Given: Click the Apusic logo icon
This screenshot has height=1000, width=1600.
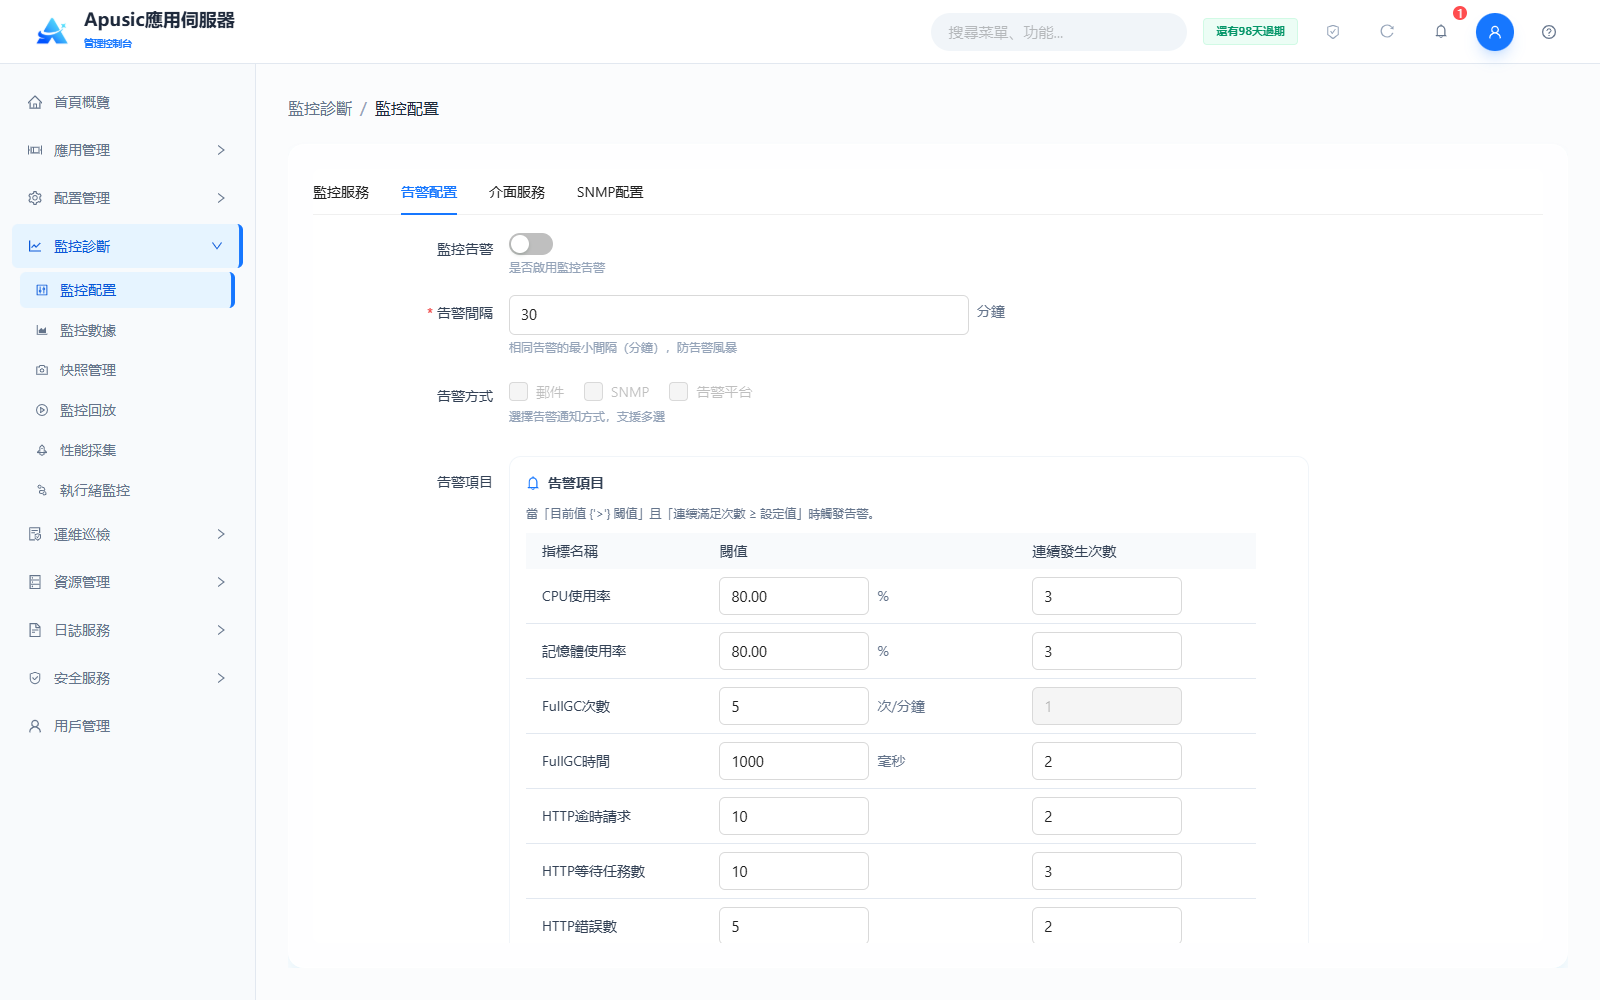Looking at the screenshot, I should (x=52, y=31).
